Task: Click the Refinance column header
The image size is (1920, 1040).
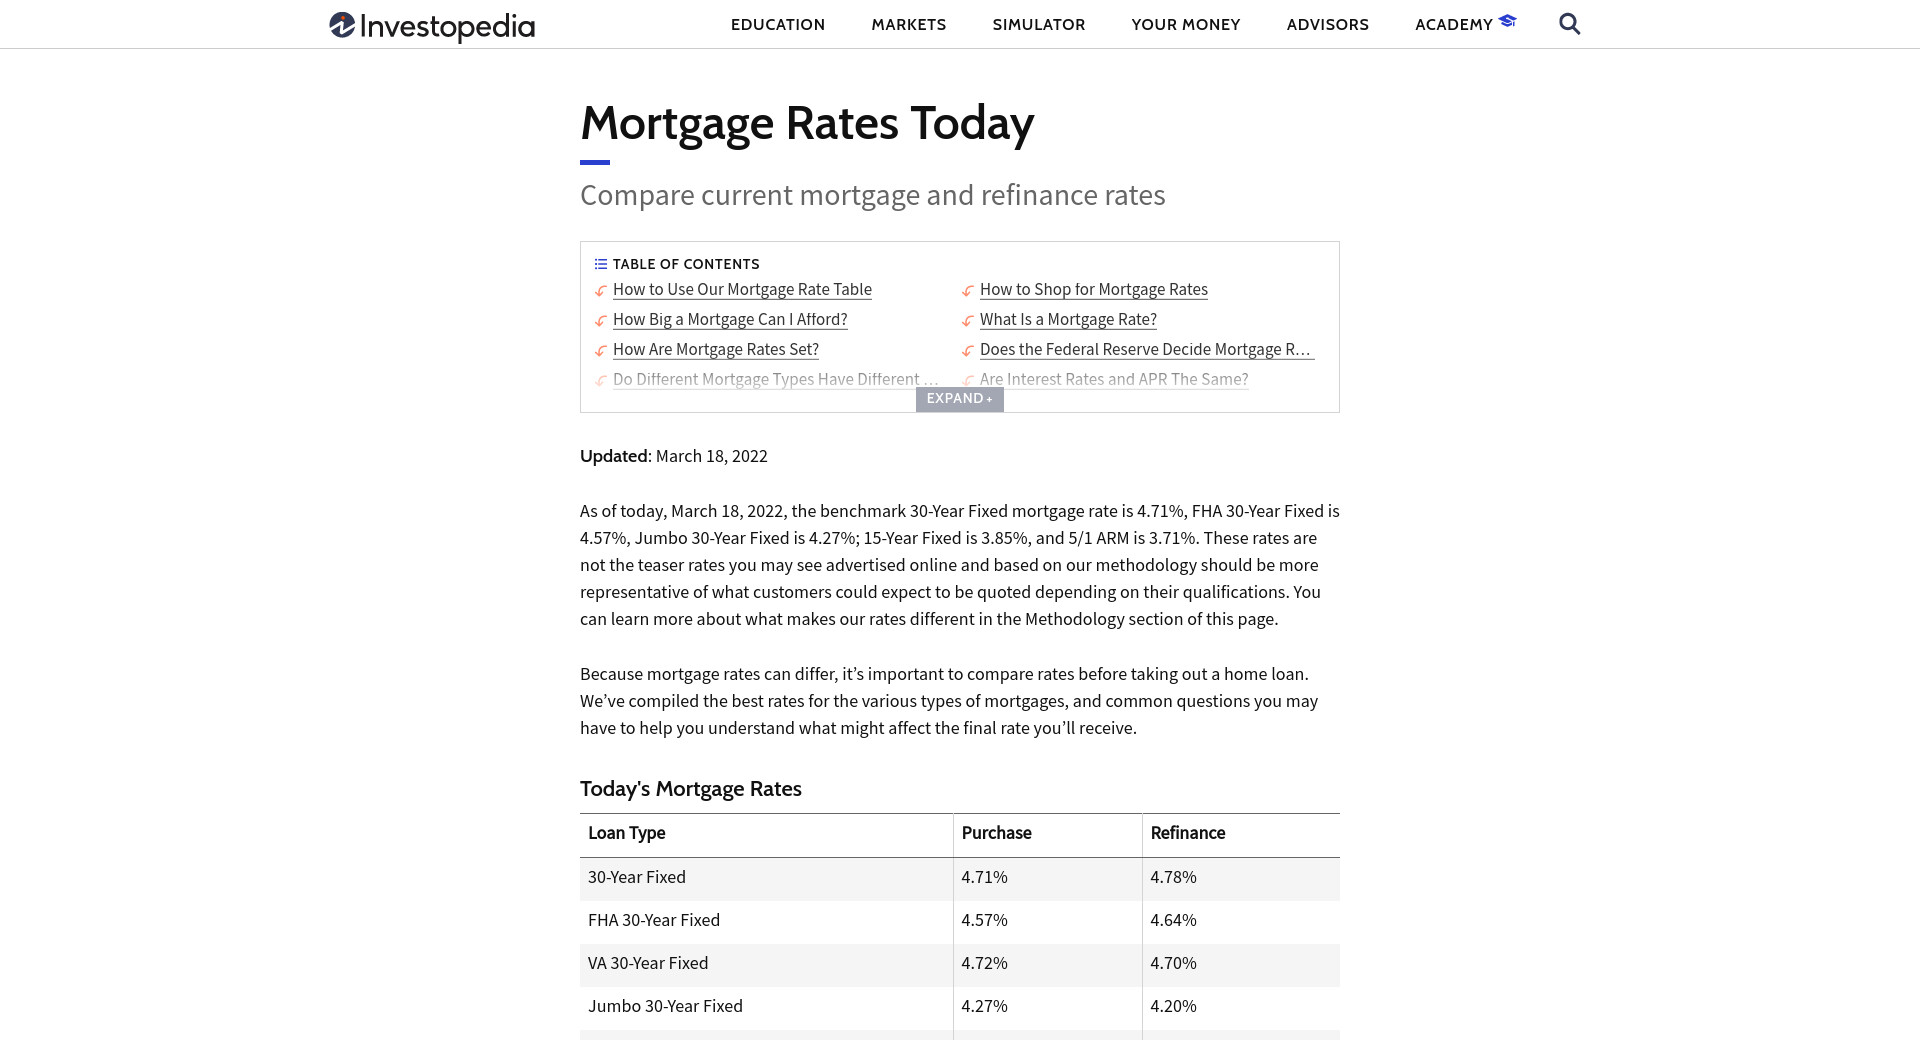Action: coord(1187,834)
